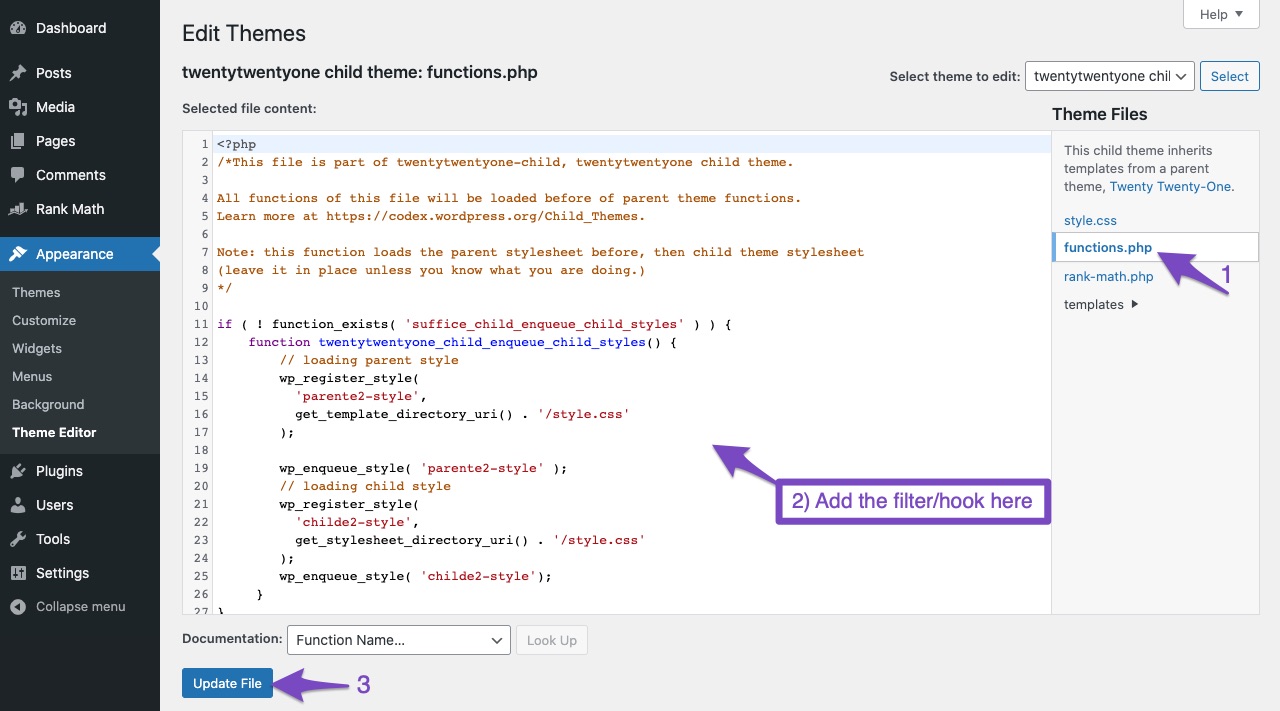Click the <?php opening tag on line 1
The height and width of the screenshot is (711, 1280).
(237, 144)
